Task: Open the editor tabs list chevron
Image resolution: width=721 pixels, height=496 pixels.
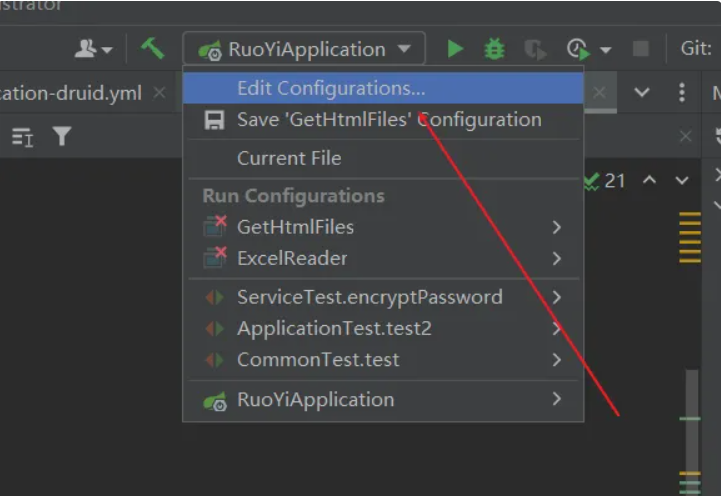Action: [x=642, y=92]
